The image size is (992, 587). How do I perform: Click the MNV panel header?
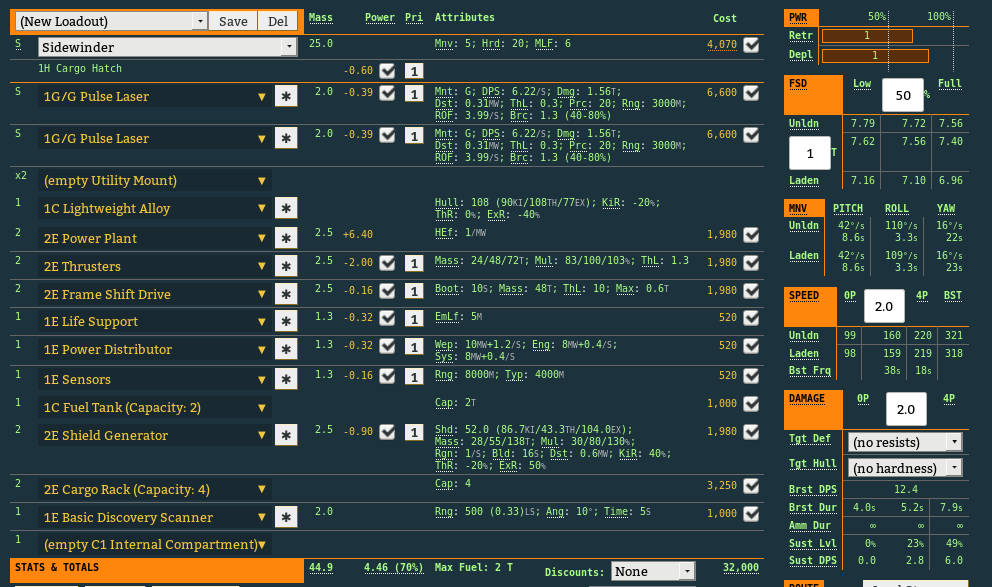[804, 208]
